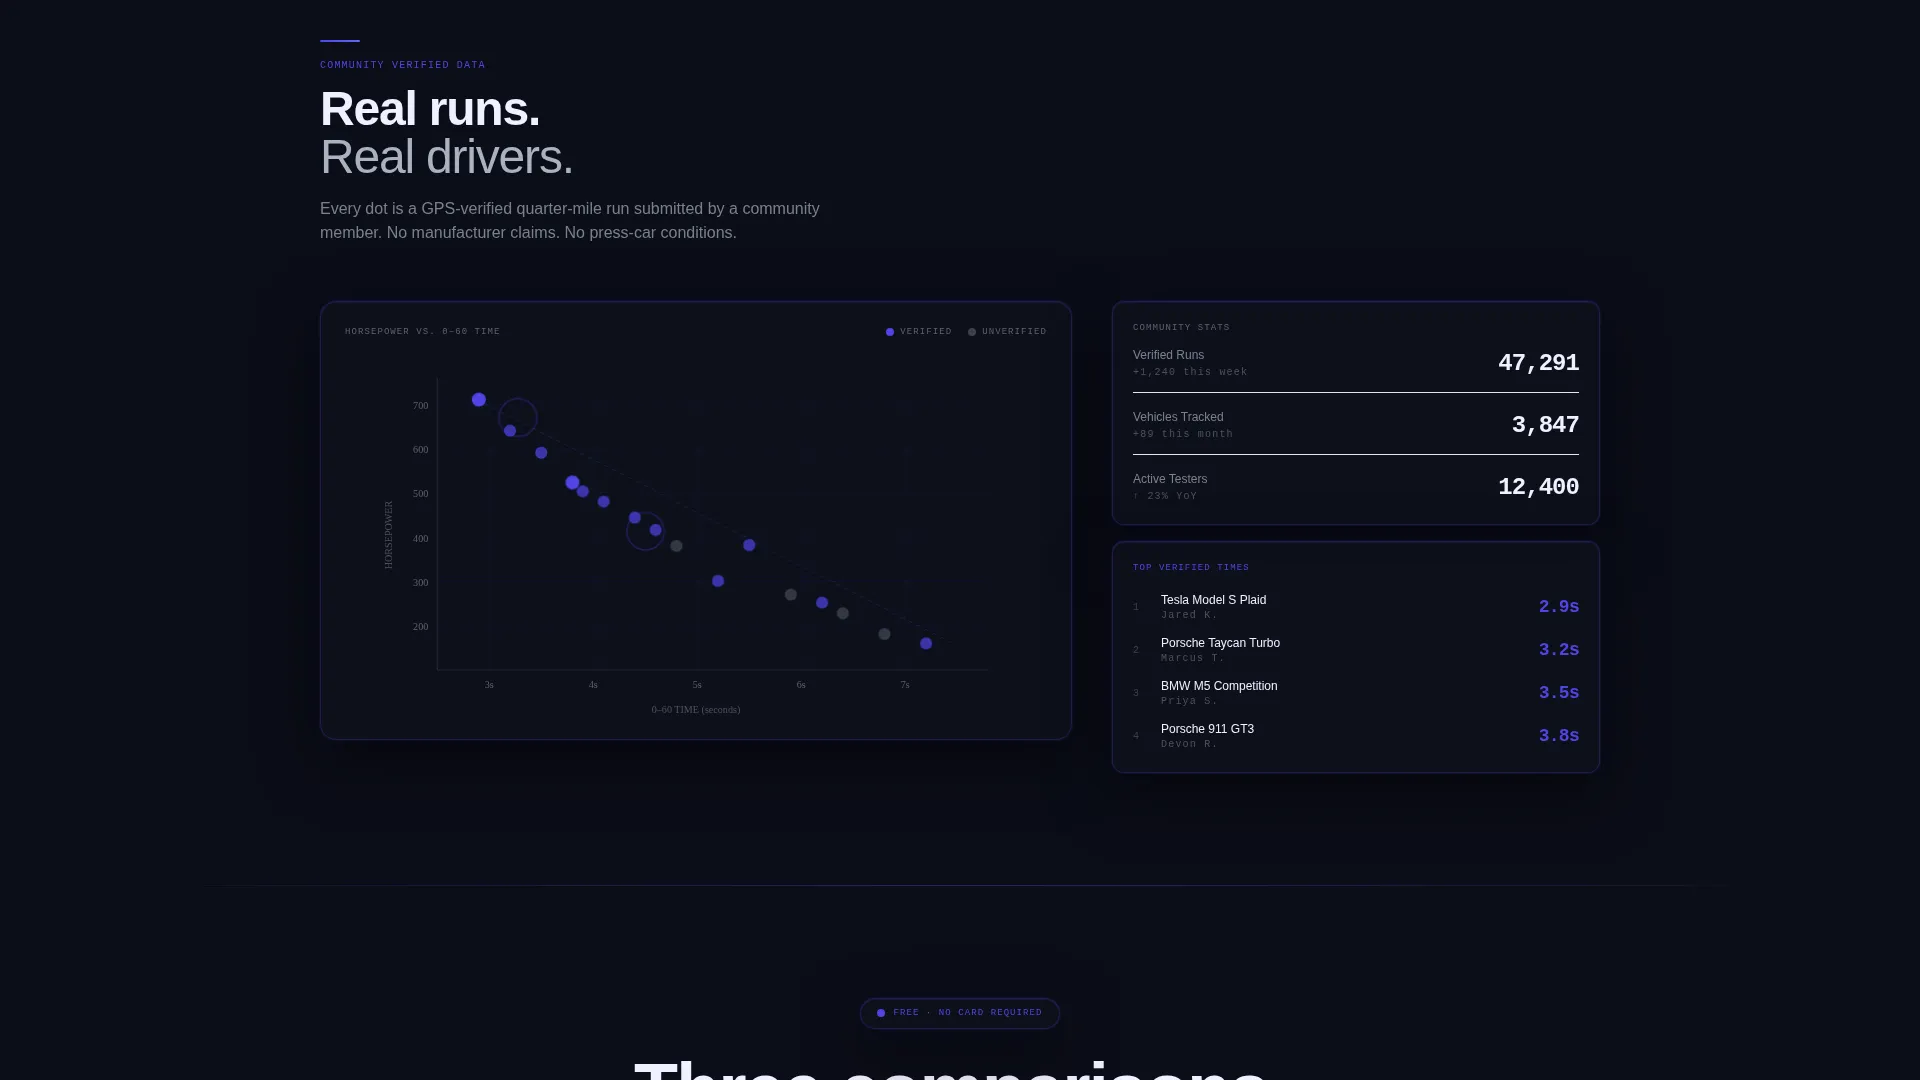Viewport: 1920px width, 1080px height.
Task: Open Porsche Taycan Turbo entry
Action: pyautogui.click(x=1355, y=650)
